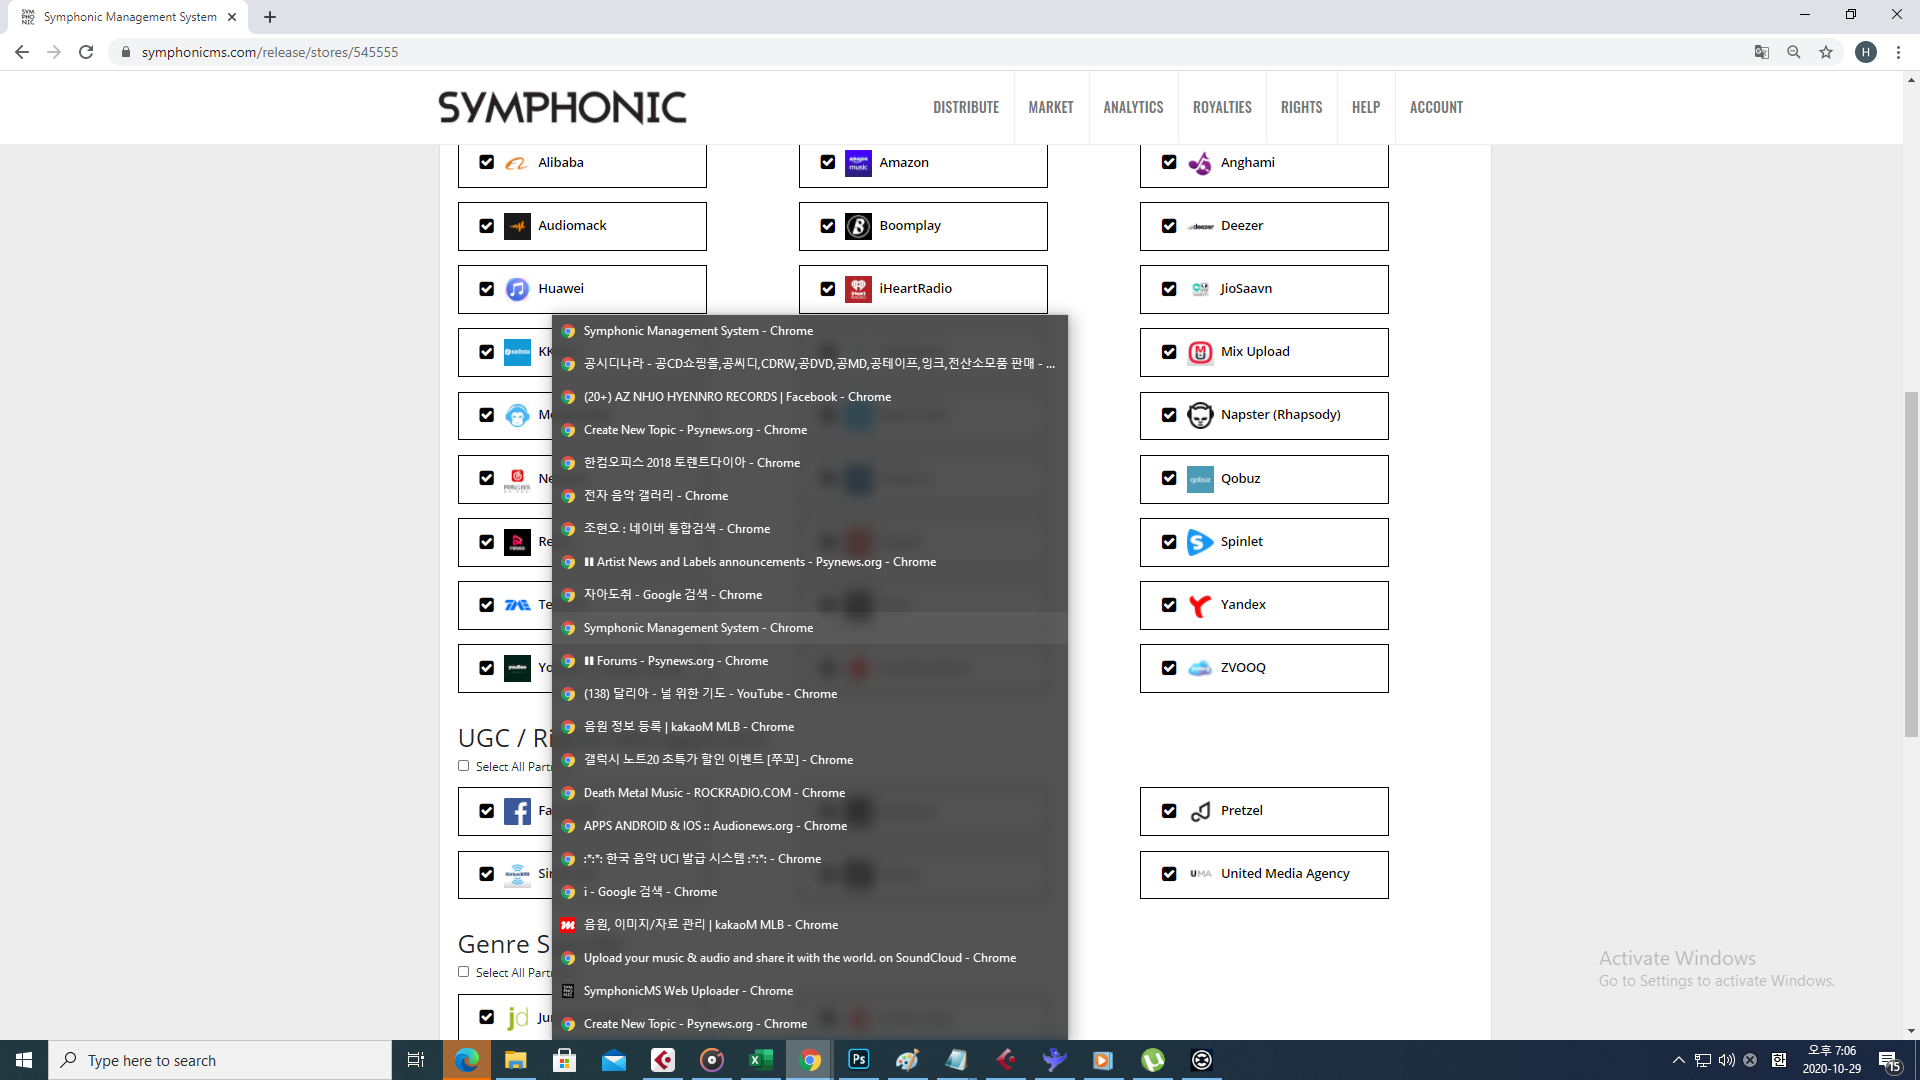The width and height of the screenshot is (1920, 1080).
Task: Open Microsoft Edge from the taskbar
Action: 466,1060
